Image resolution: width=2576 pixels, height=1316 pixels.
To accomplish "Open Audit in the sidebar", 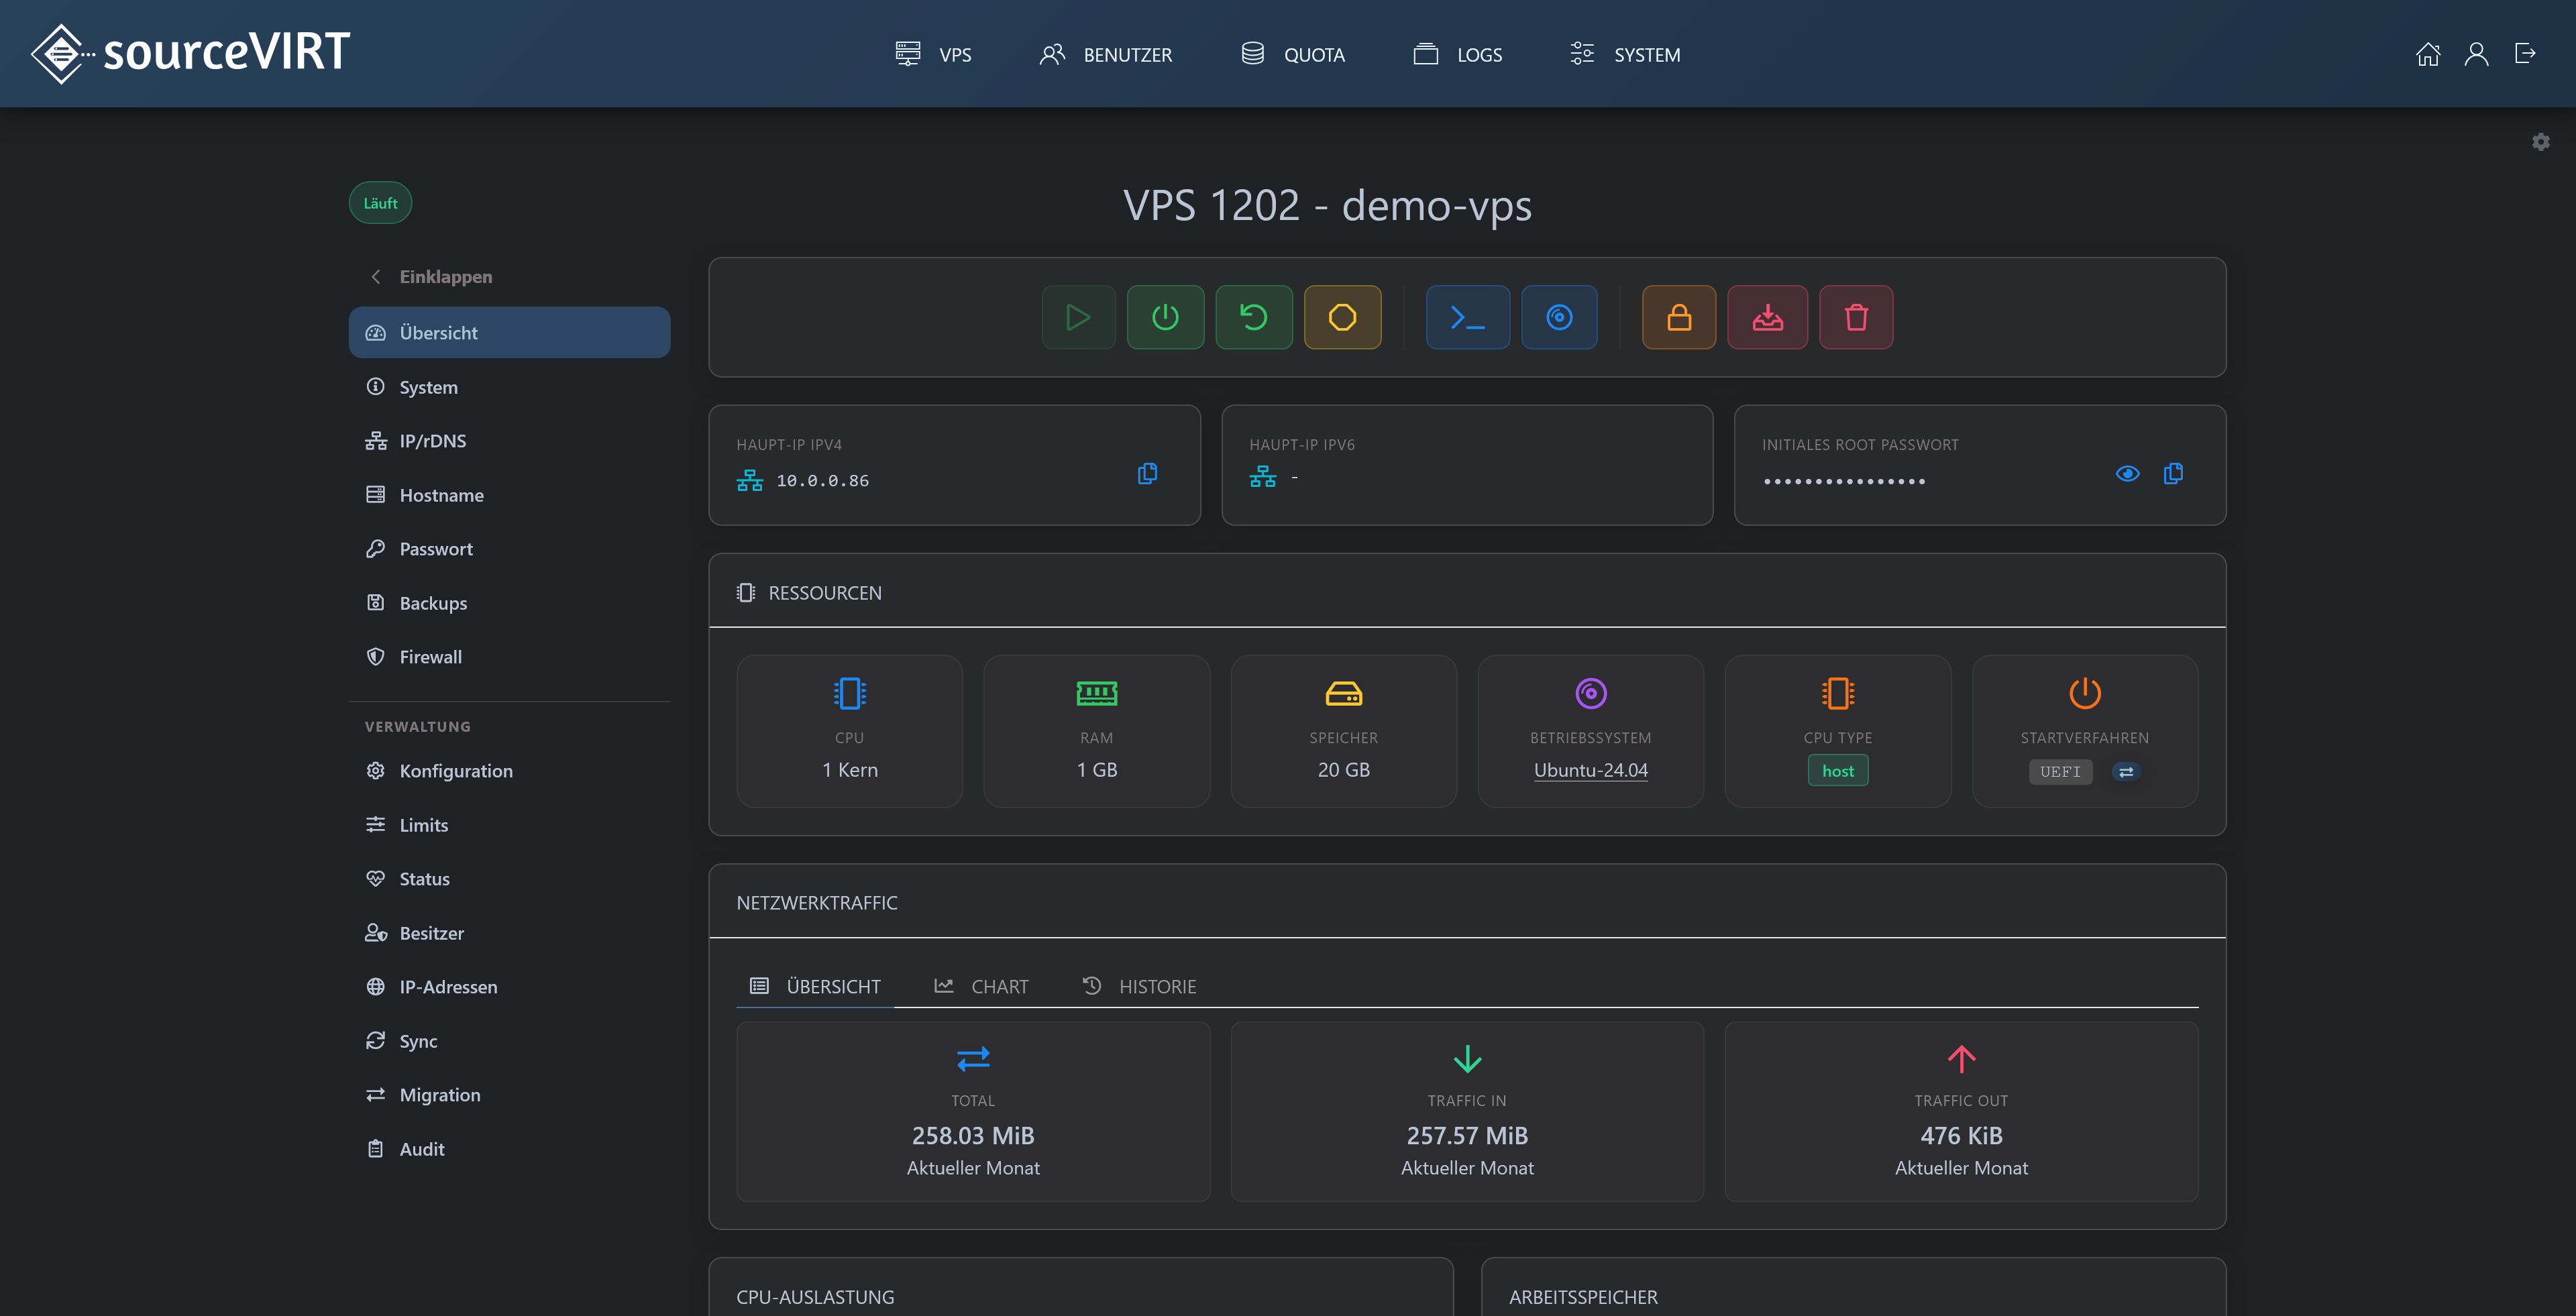I will tap(509, 1149).
